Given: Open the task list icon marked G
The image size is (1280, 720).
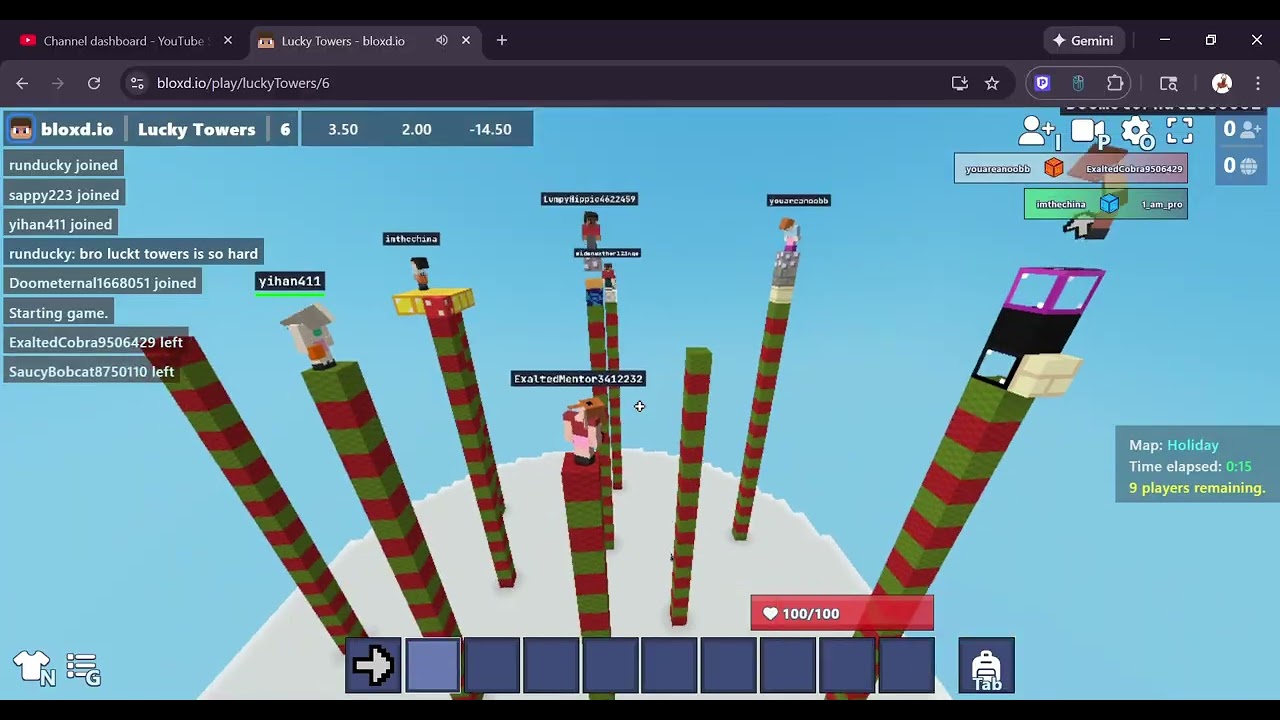Looking at the screenshot, I should coord(83,669).
